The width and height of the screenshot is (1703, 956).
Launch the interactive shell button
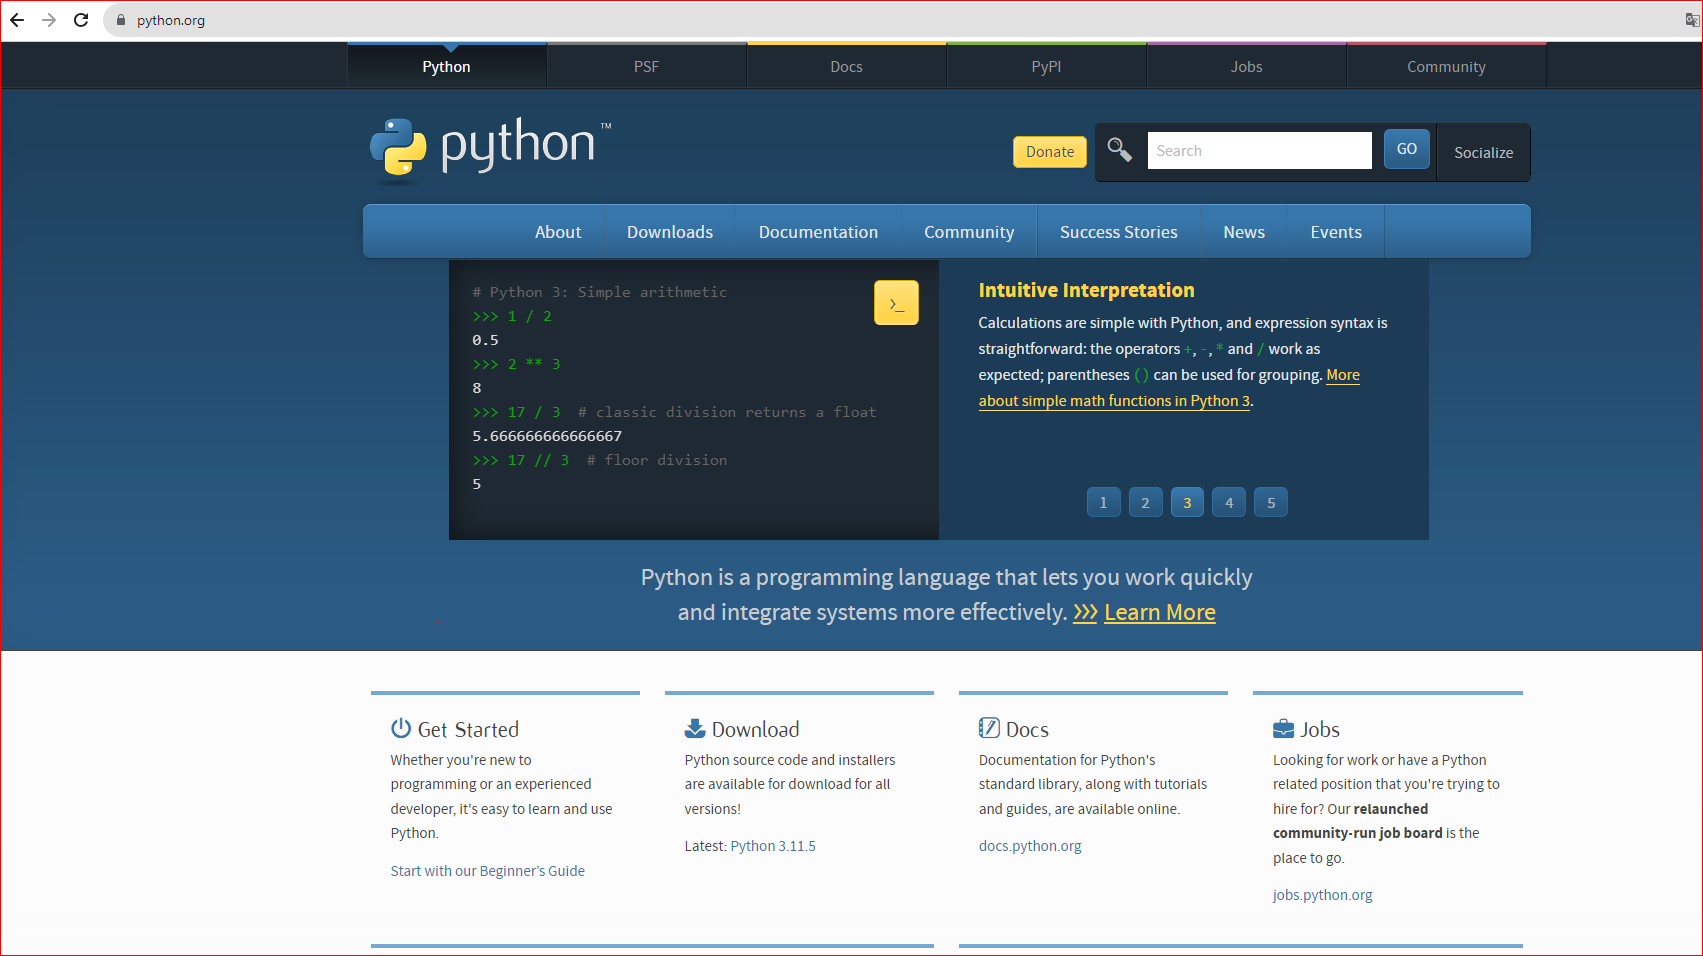[896, 303]
